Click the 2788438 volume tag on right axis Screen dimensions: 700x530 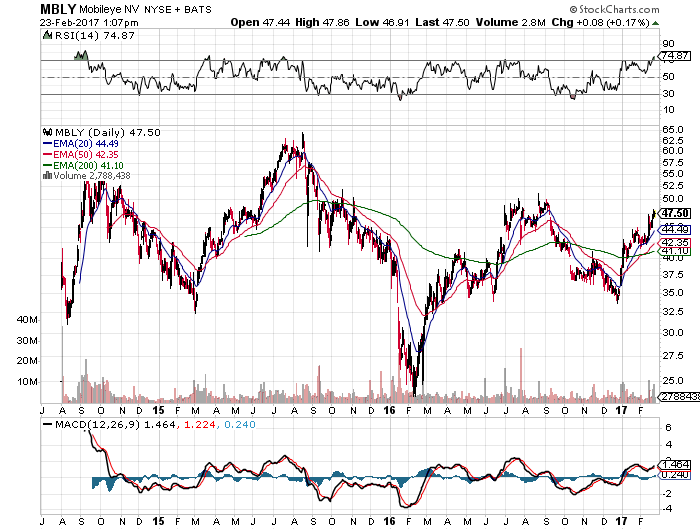pos(679,396)
